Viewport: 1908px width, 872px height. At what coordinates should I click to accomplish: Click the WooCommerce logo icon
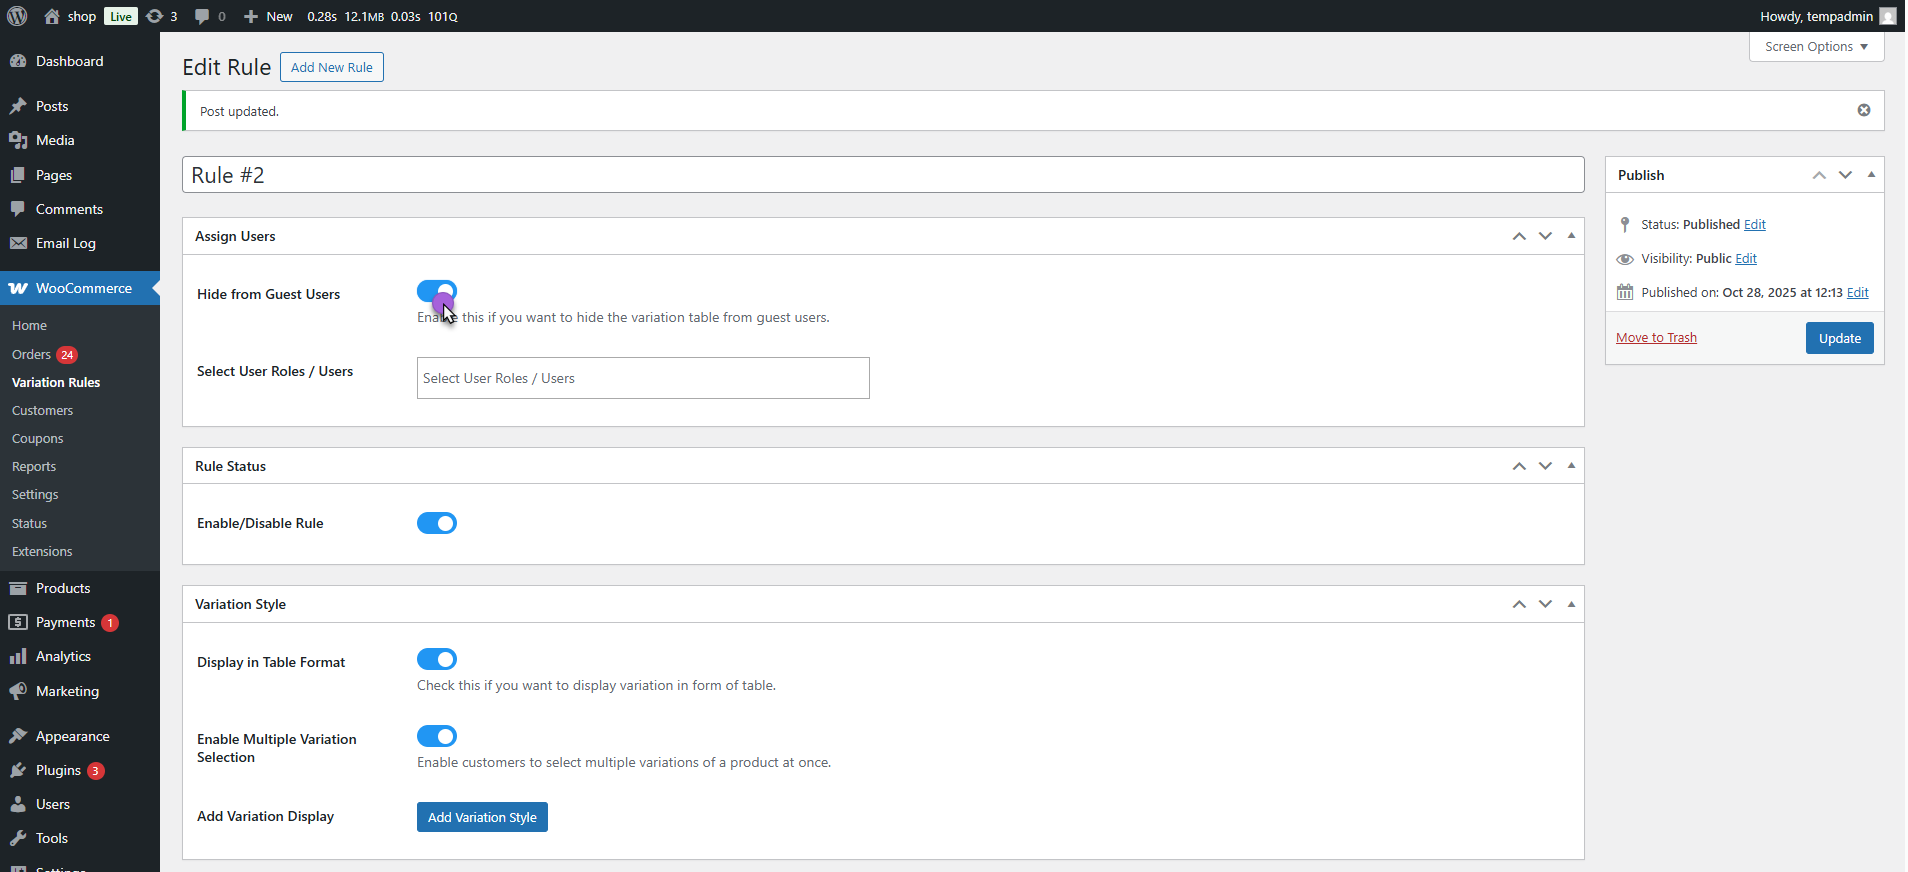(18, 288)
